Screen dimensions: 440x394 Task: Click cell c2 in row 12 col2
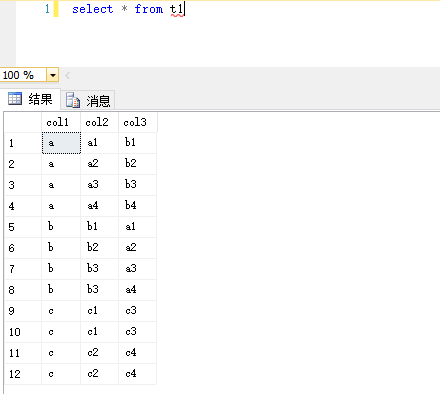tap(99, 374)
